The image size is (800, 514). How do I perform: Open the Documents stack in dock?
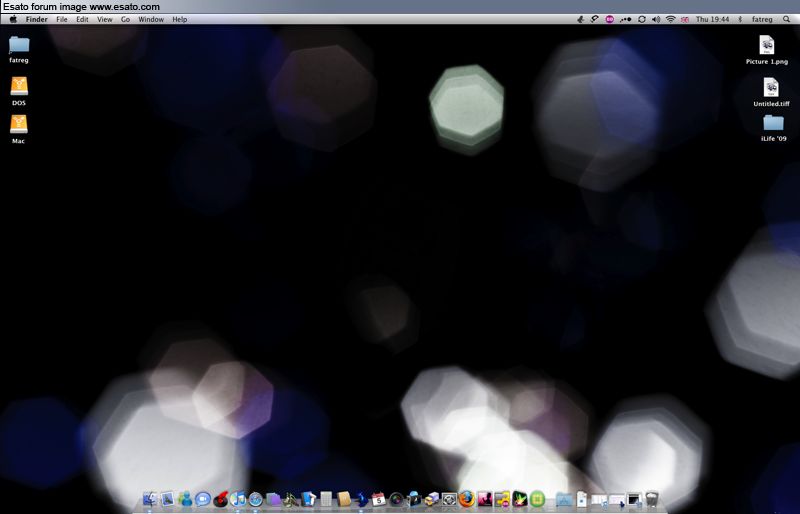point(582,499)
